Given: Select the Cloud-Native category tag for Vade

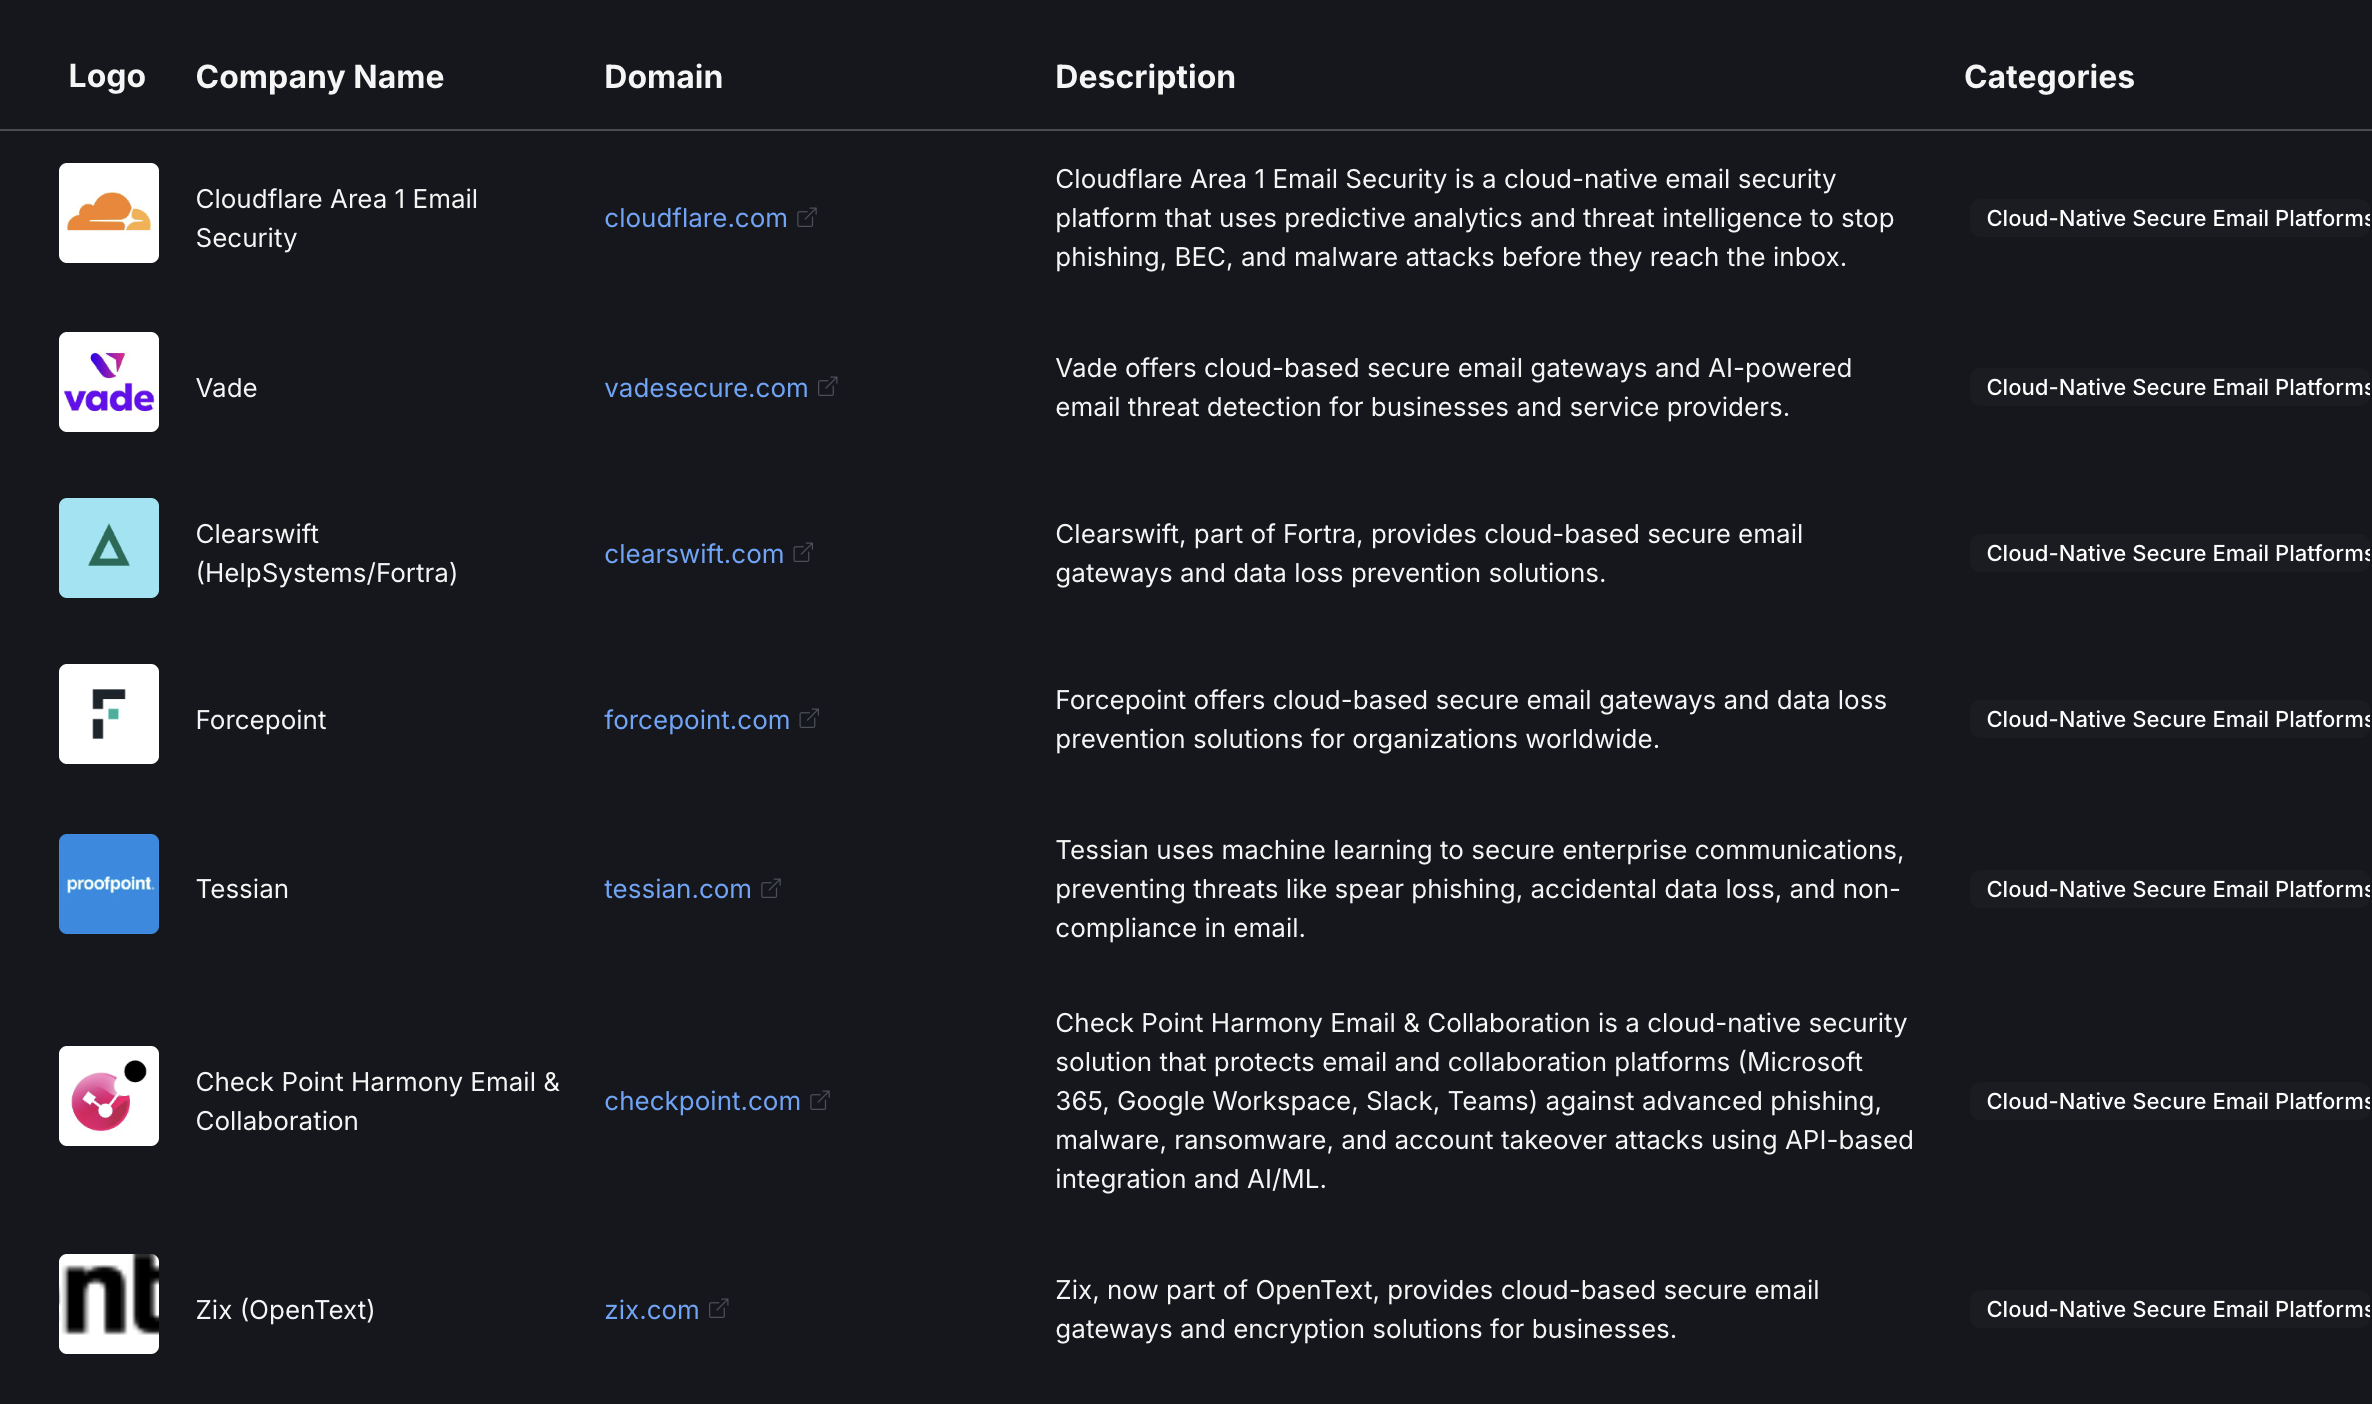Looking at the screenshot, I should click(x=2176, y=387).
